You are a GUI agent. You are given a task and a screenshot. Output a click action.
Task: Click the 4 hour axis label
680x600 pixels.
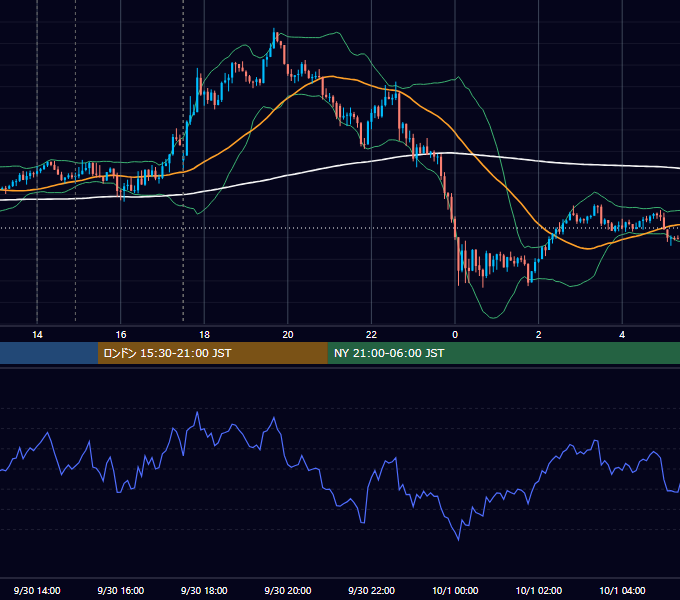[x=622, y=335]
